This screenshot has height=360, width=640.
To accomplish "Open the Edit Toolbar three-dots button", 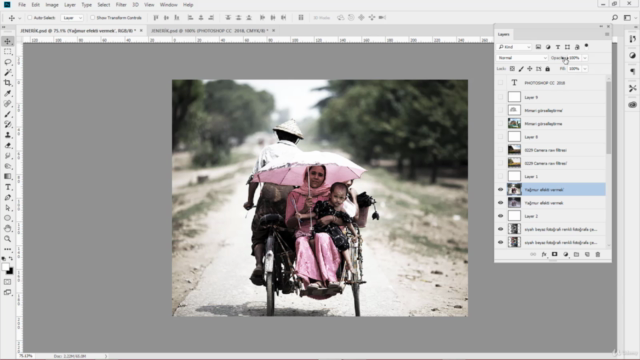I will 8,249.
